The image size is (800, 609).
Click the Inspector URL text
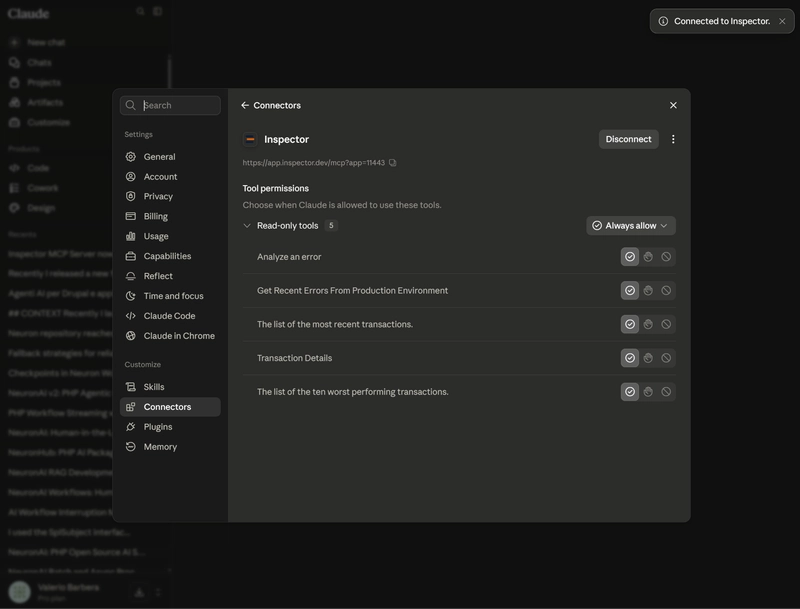[x=313, y=163]
